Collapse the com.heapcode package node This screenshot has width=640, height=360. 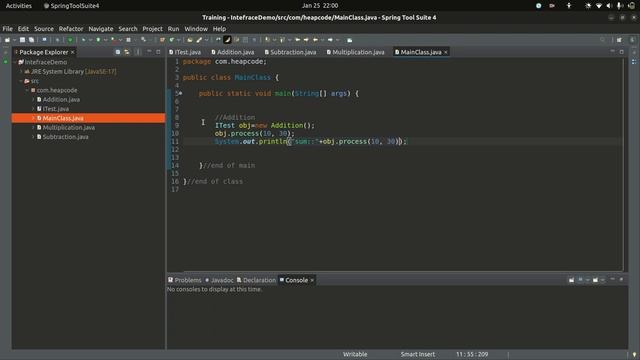(x=27, y=90)
